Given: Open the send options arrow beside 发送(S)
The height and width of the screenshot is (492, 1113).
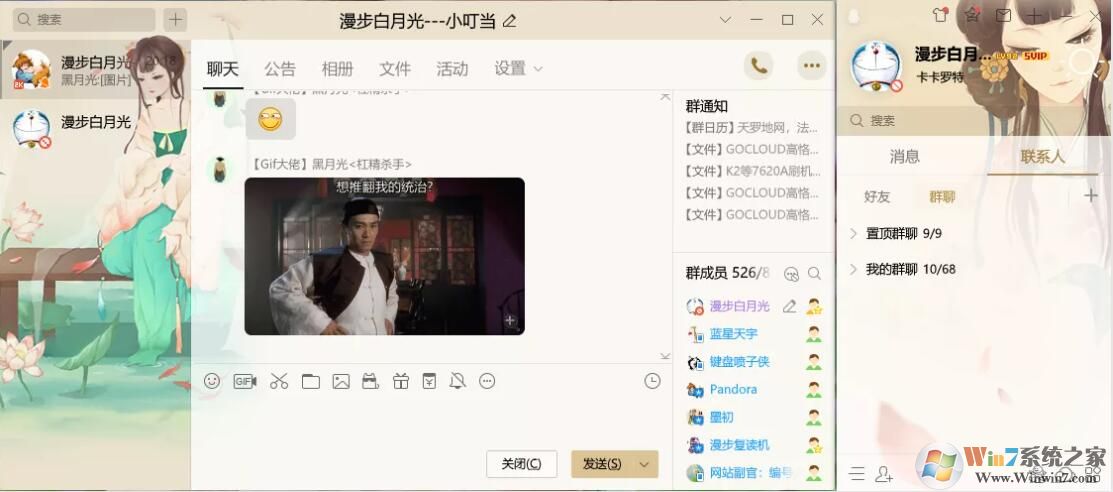Looking at the screenshot, I should point(644,464).
